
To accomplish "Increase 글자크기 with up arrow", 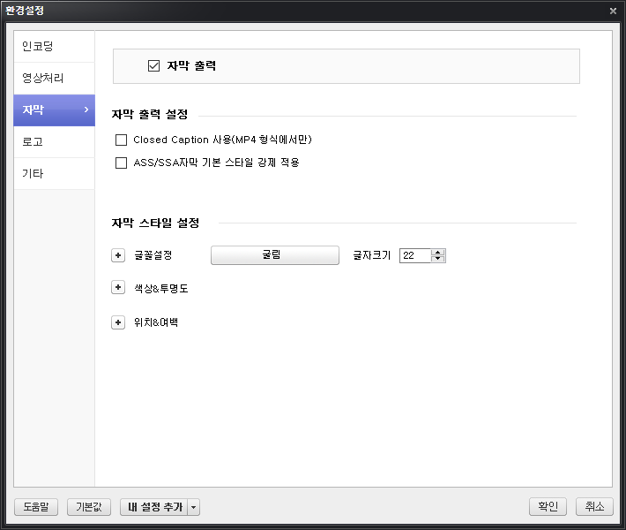I will pyautogui.click(x=438, y=252).
